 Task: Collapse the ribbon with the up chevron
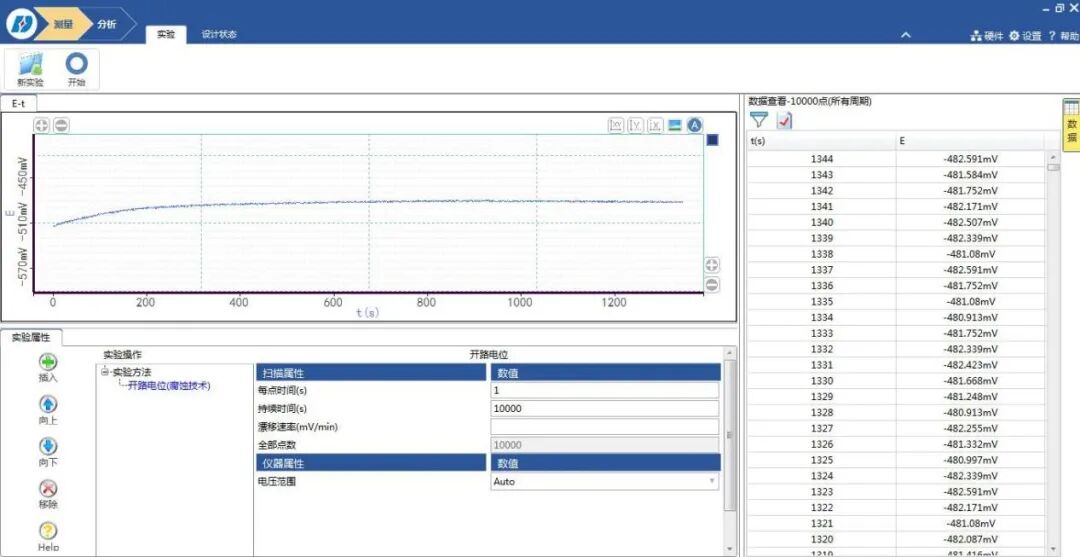pyautogui.click(x=906, y=35)
